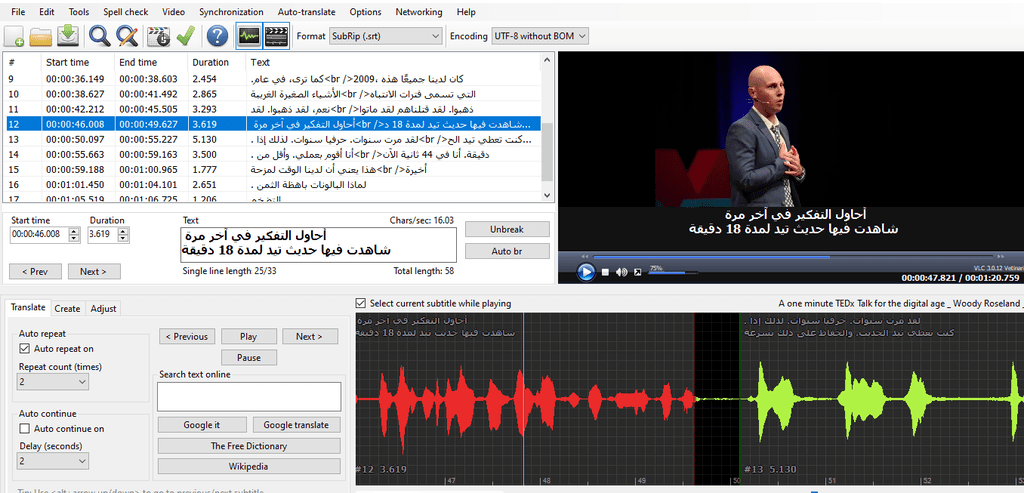This screenshot has height=493, width=1024.
Task: Switch to the Adjust tab
Action: (103, 309)
